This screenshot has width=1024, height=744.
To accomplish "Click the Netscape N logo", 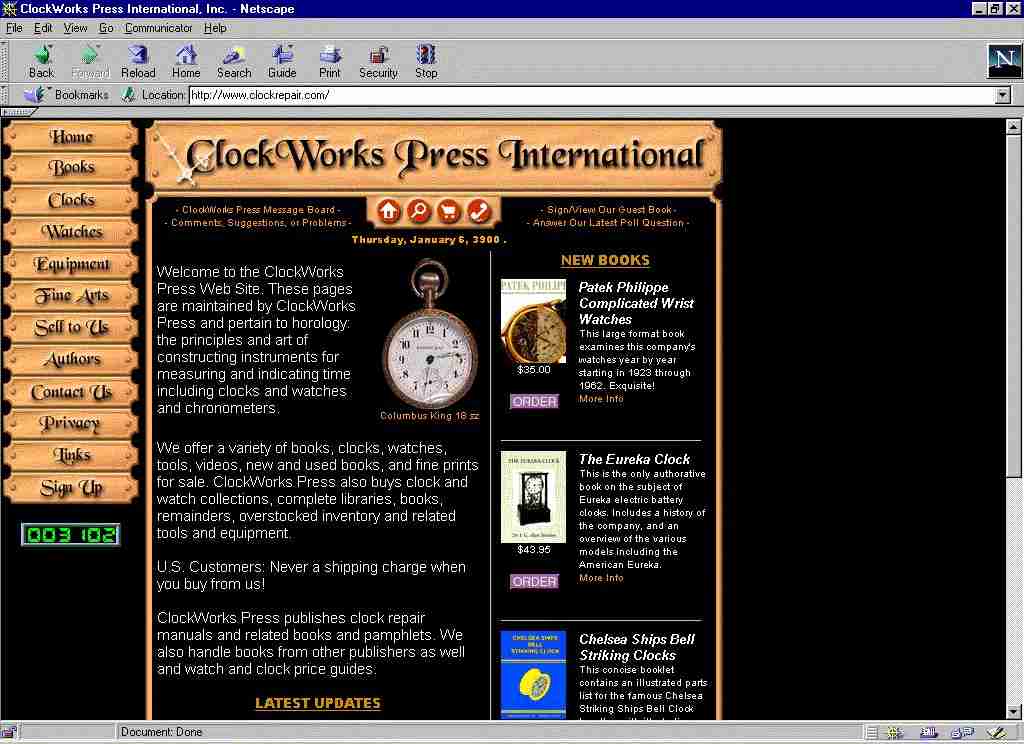I will pyautogui.click(x=1004, y=61).
